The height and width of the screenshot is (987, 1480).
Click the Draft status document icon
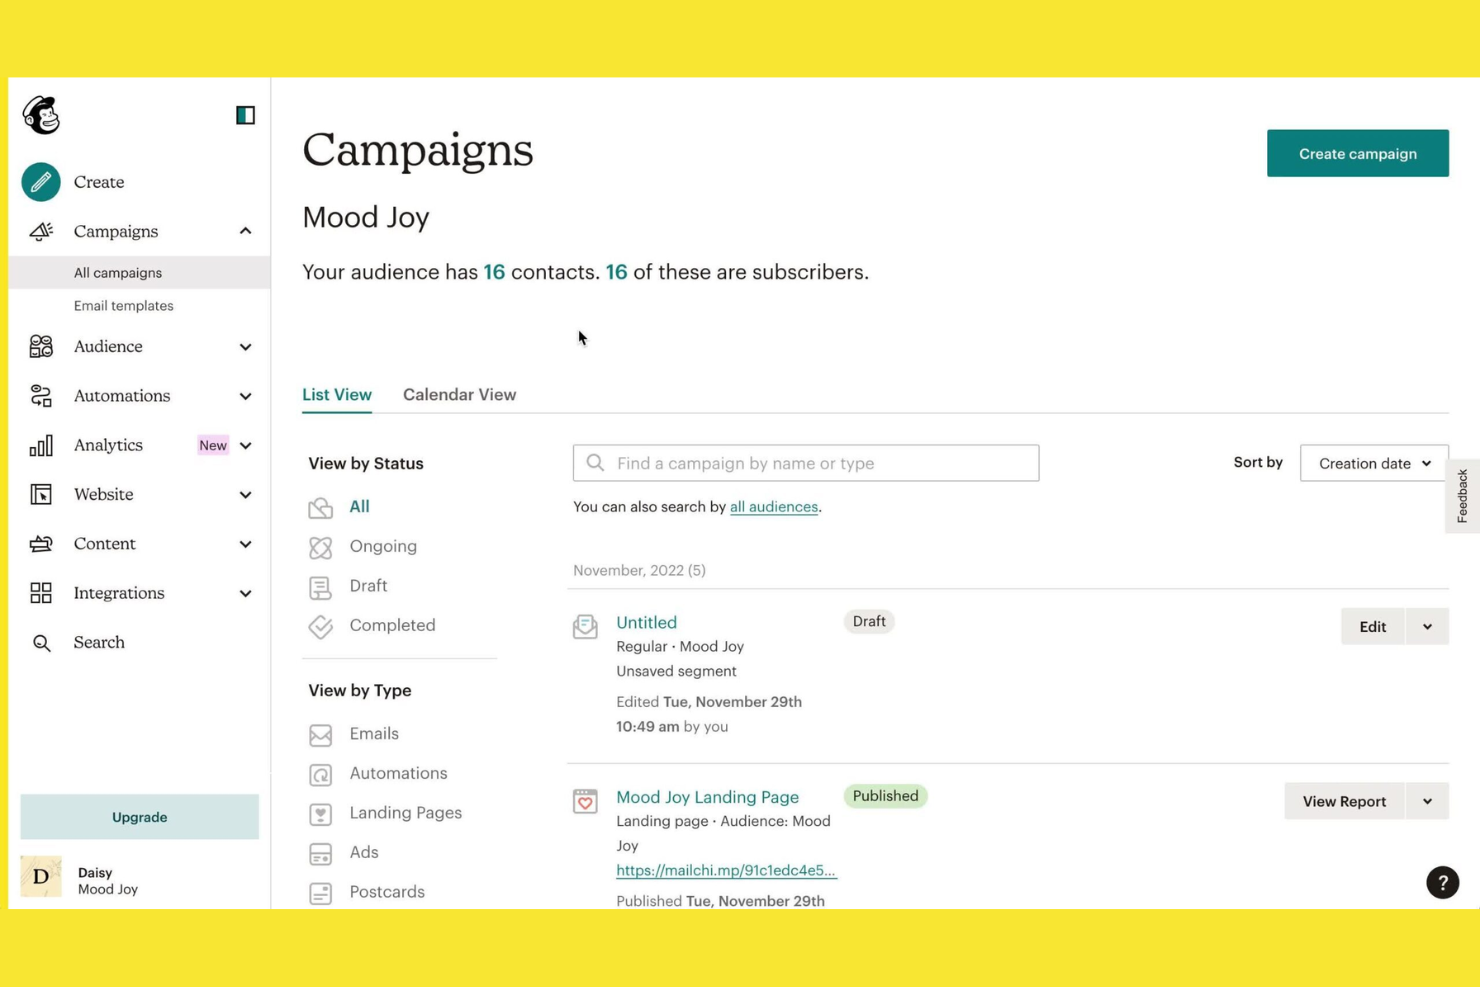[320, 587]
